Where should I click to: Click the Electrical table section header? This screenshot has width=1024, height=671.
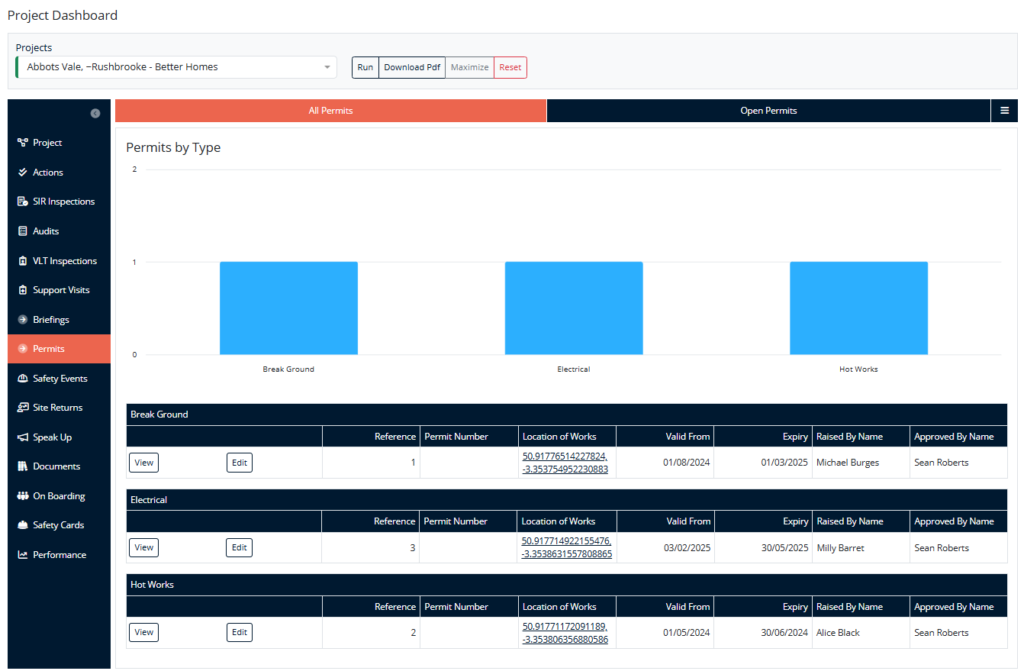click(566, 500)
